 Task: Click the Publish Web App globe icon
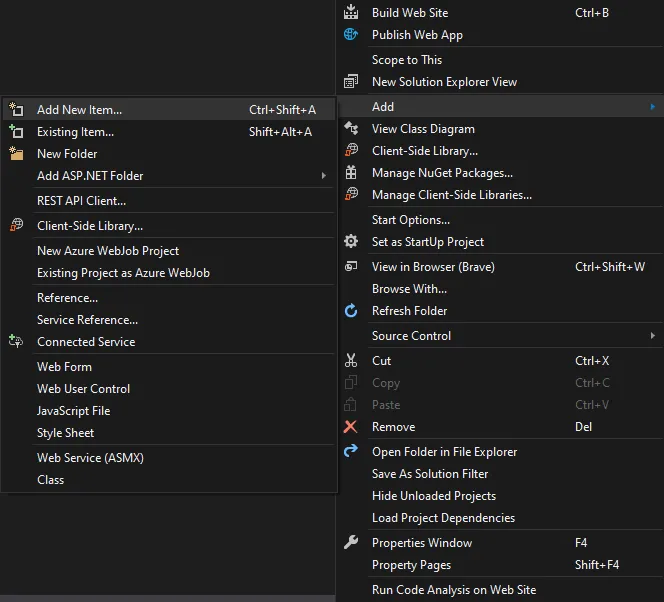tap(351, 35)
